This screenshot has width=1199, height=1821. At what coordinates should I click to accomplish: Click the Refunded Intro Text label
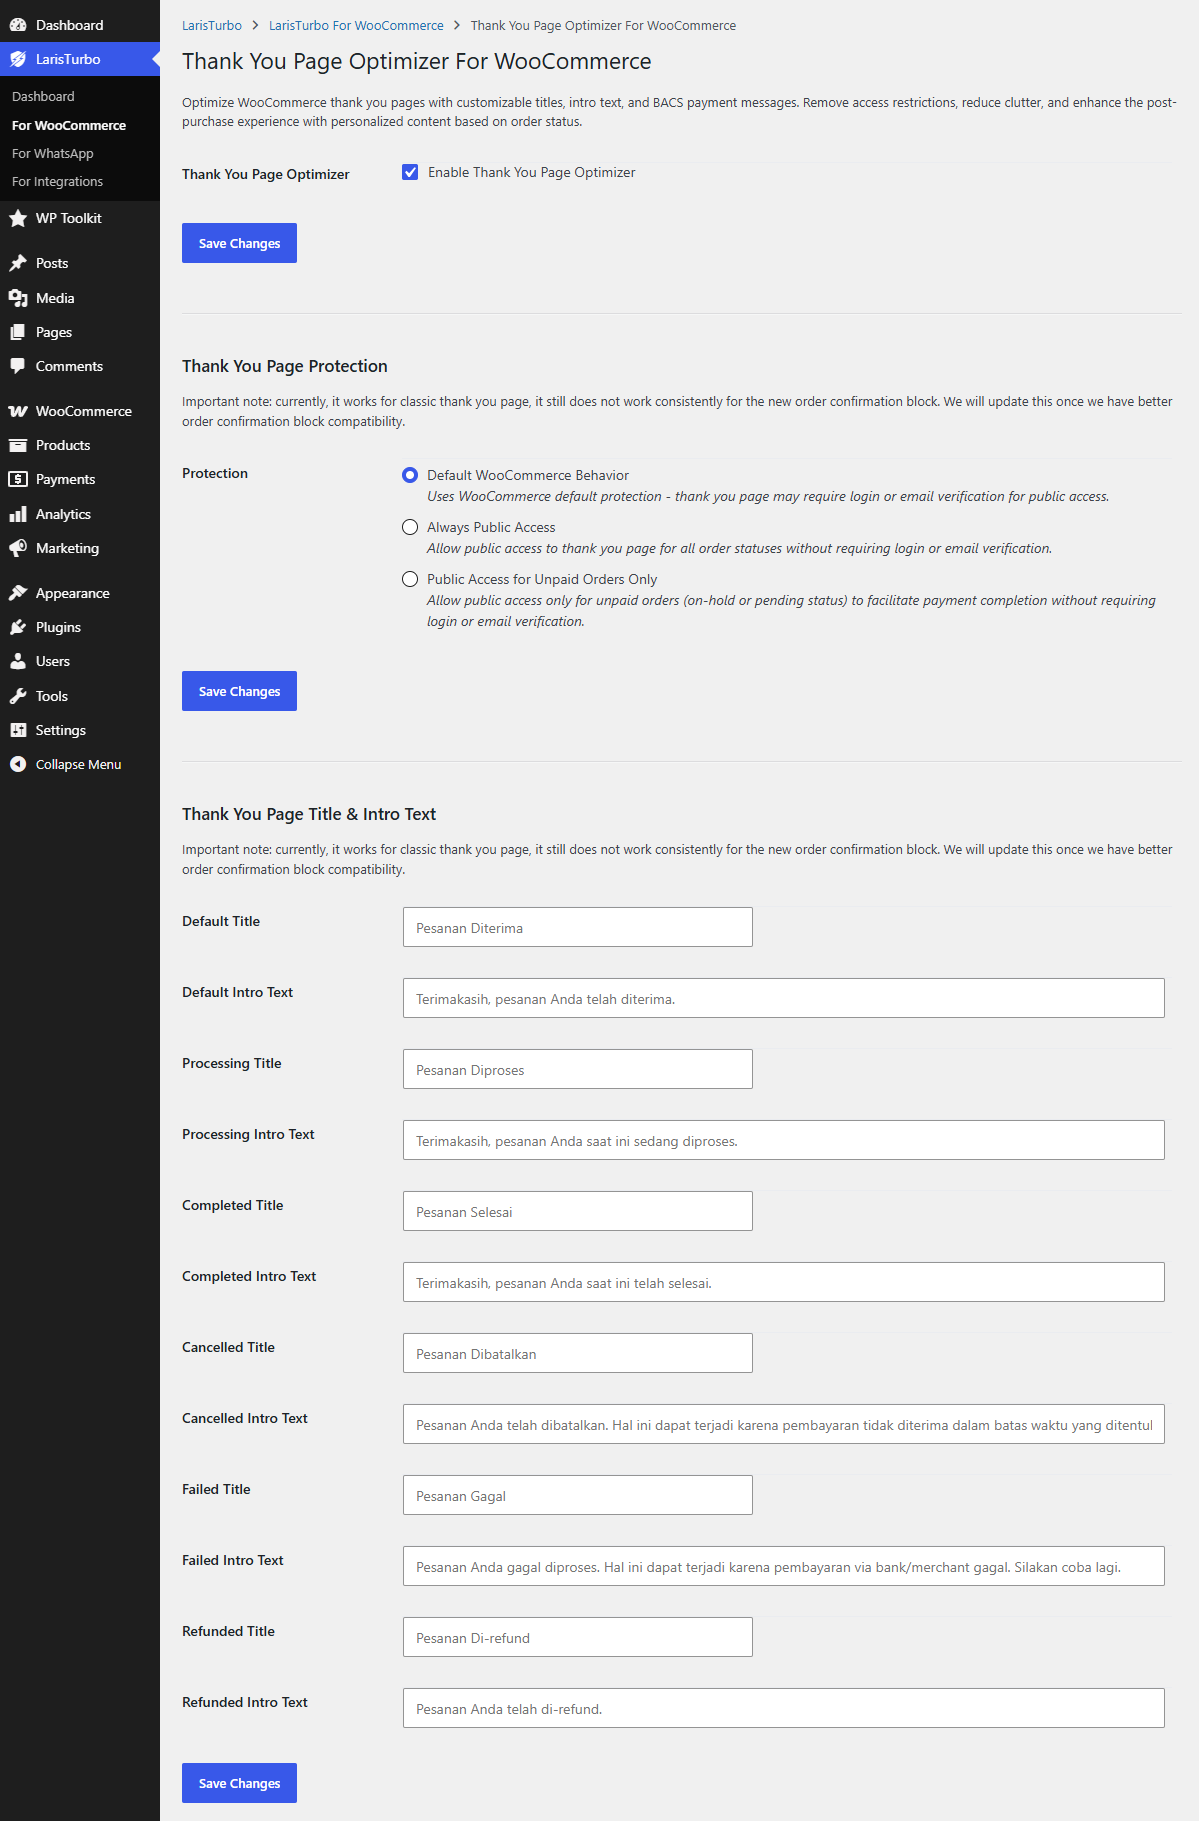point(245,1702)
